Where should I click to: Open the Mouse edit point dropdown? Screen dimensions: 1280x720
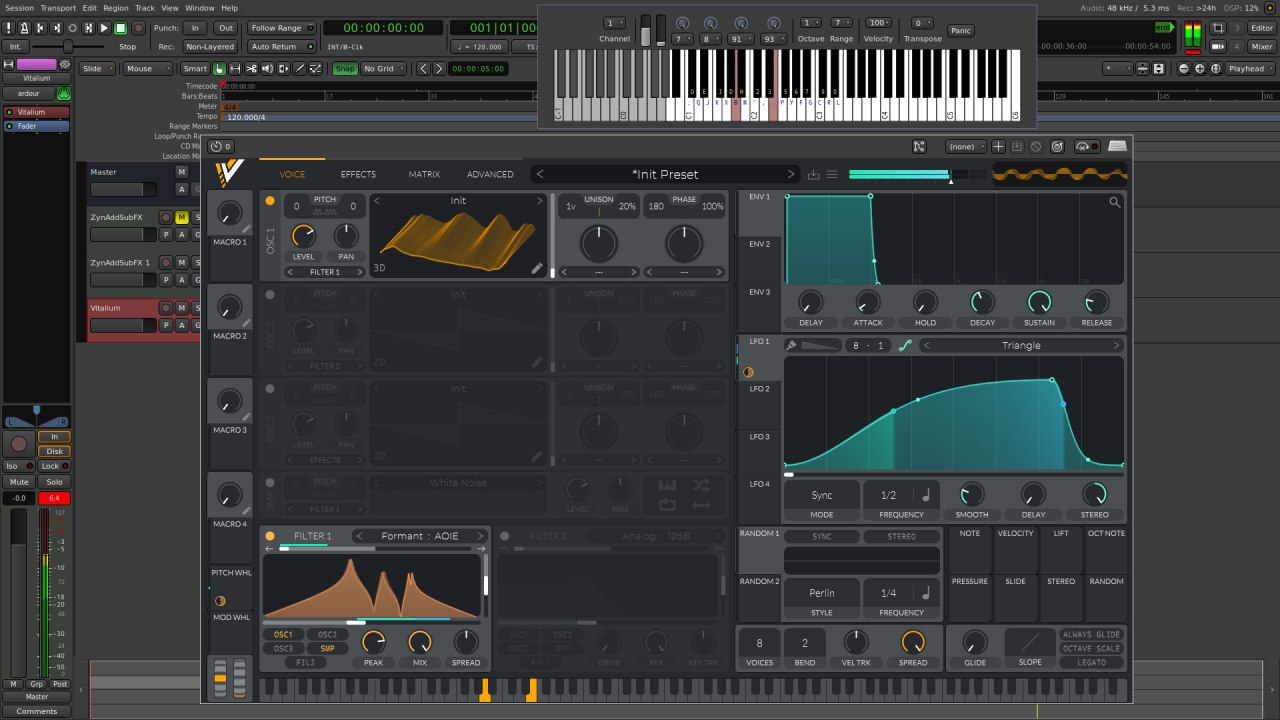pos(148,69)
